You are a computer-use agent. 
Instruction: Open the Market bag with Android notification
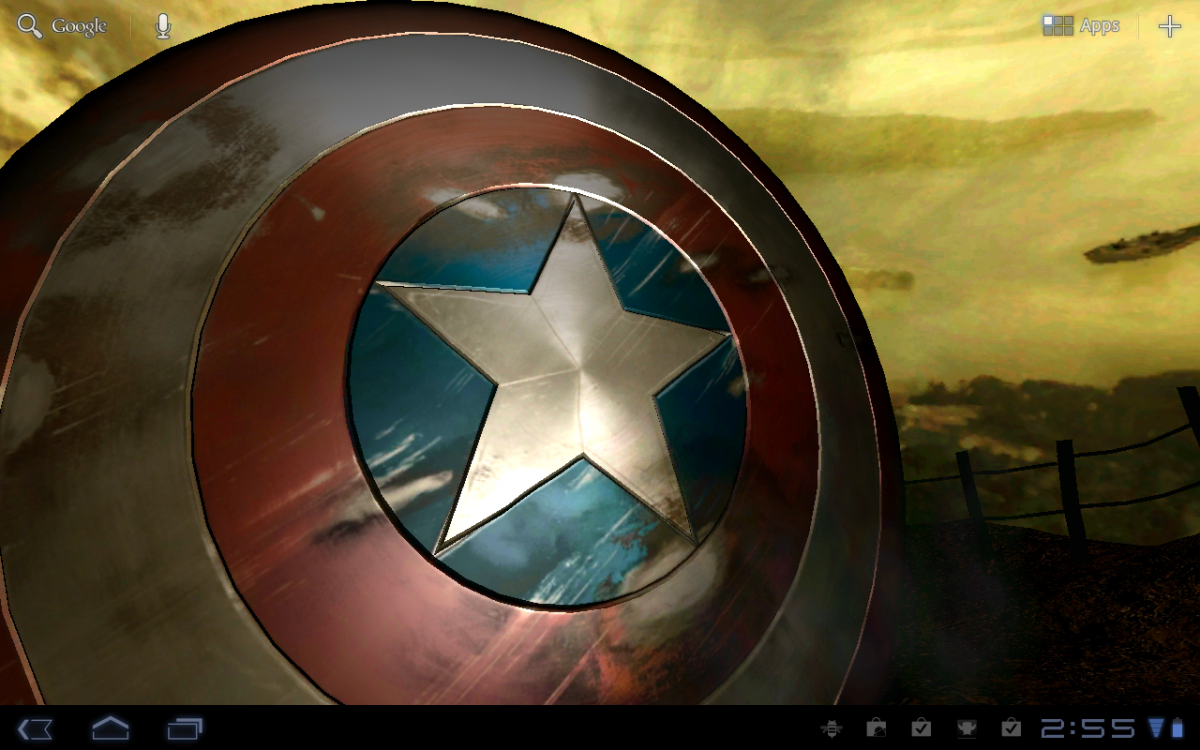876,728
